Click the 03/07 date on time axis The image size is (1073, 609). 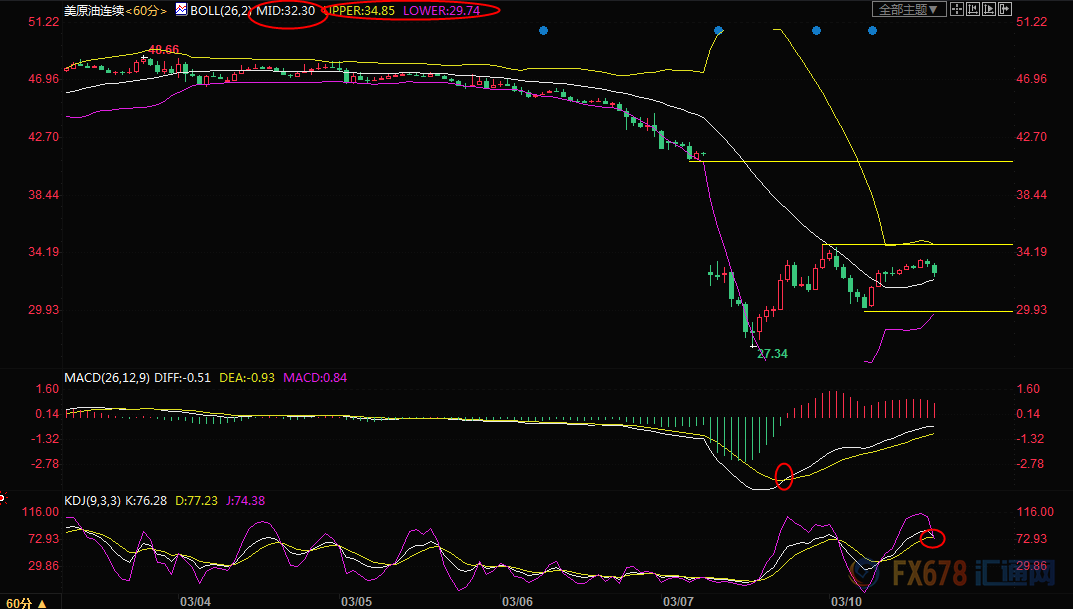(678, 602)
